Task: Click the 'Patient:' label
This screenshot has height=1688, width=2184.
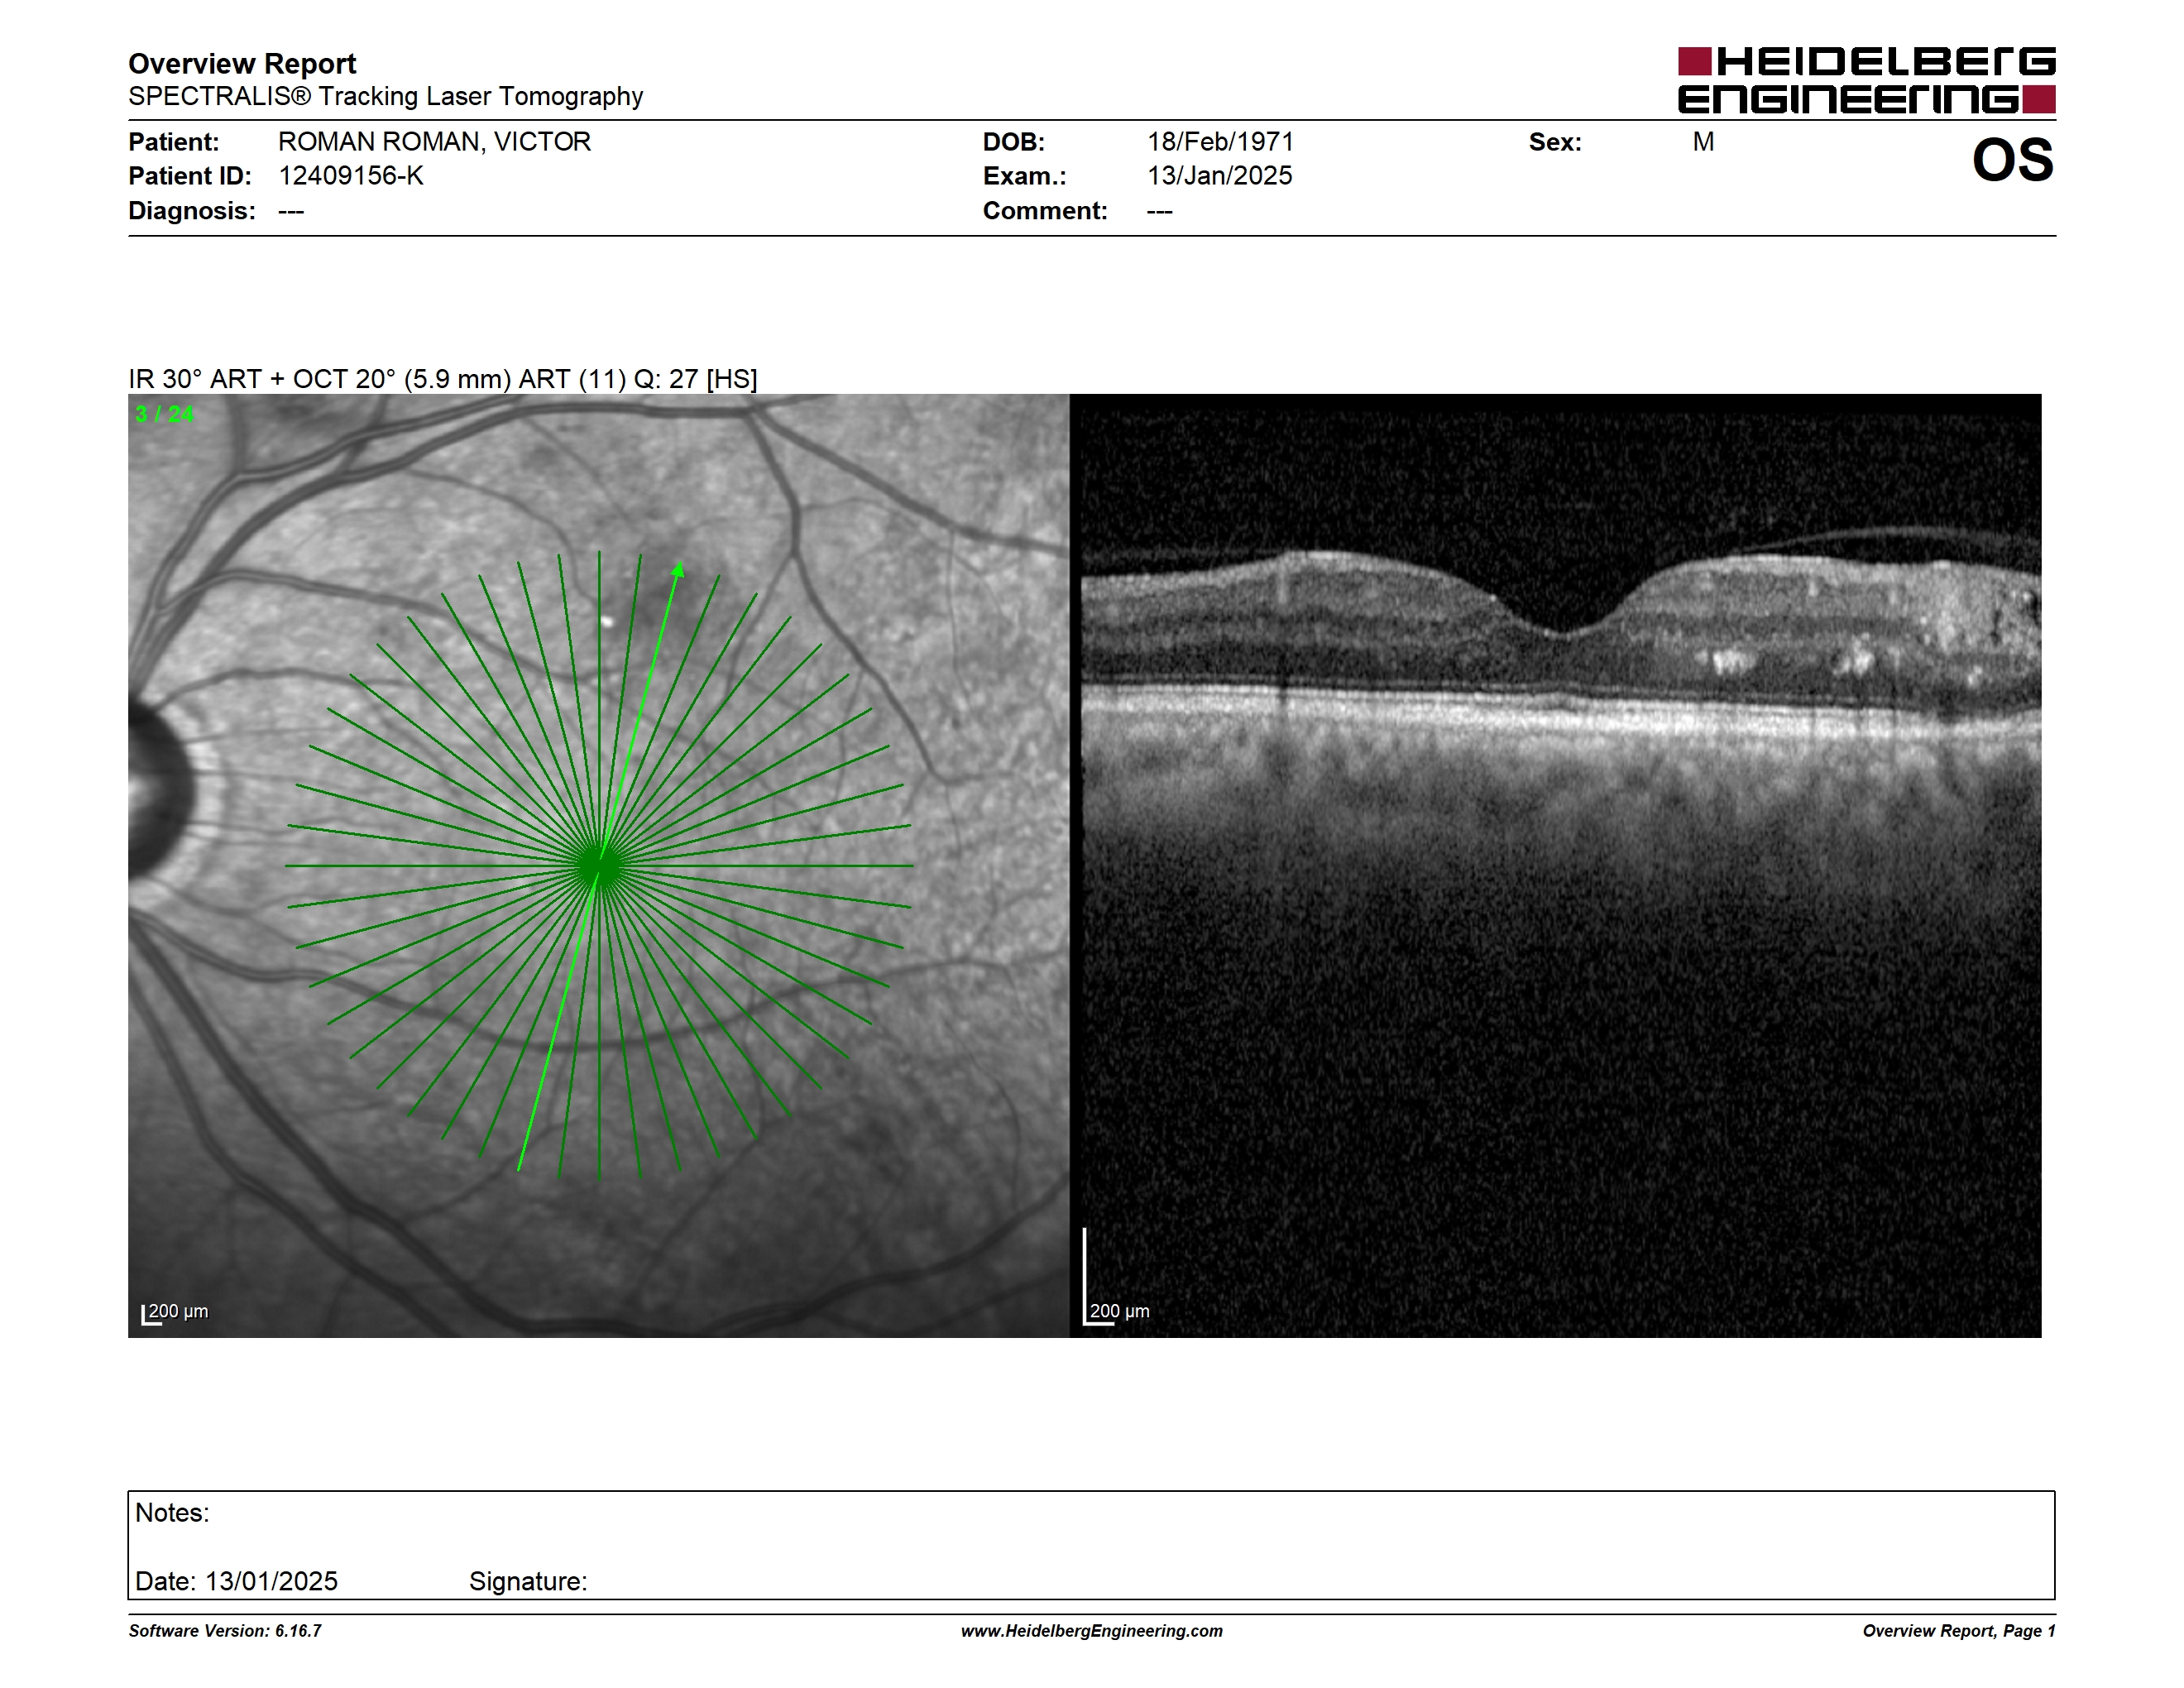Action: [173, 142]
